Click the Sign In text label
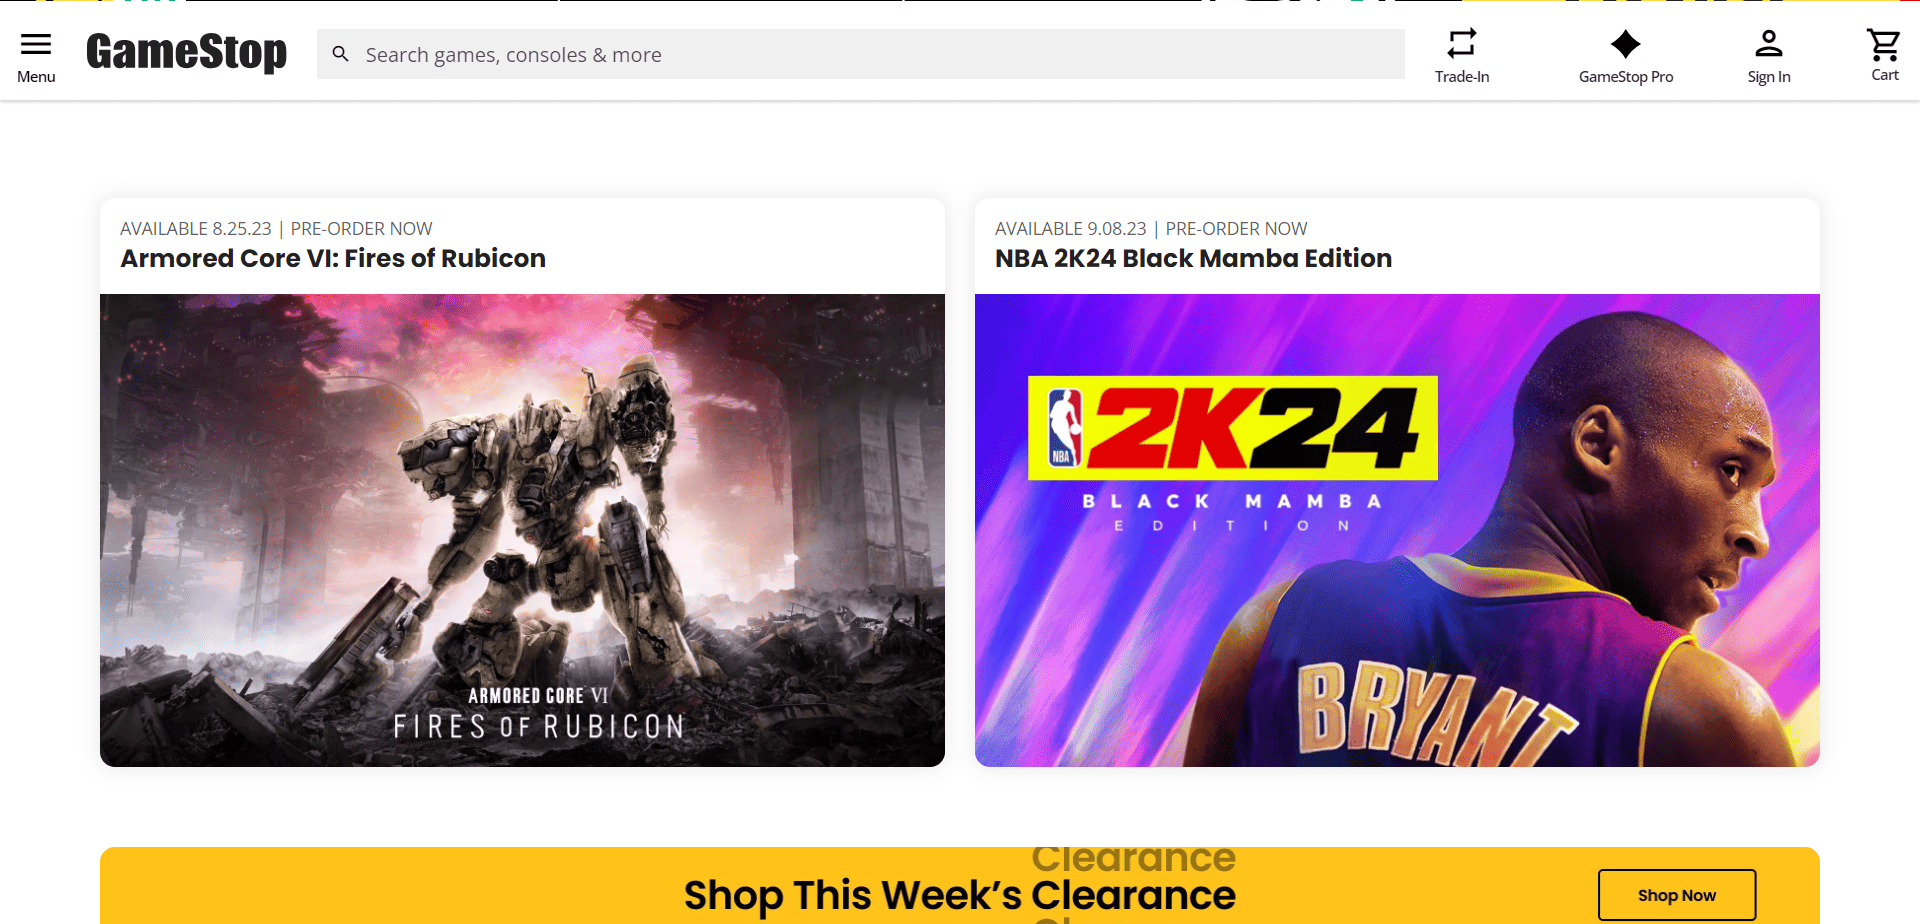This screenshot has height=924, width=1920. coord(1769,77)
